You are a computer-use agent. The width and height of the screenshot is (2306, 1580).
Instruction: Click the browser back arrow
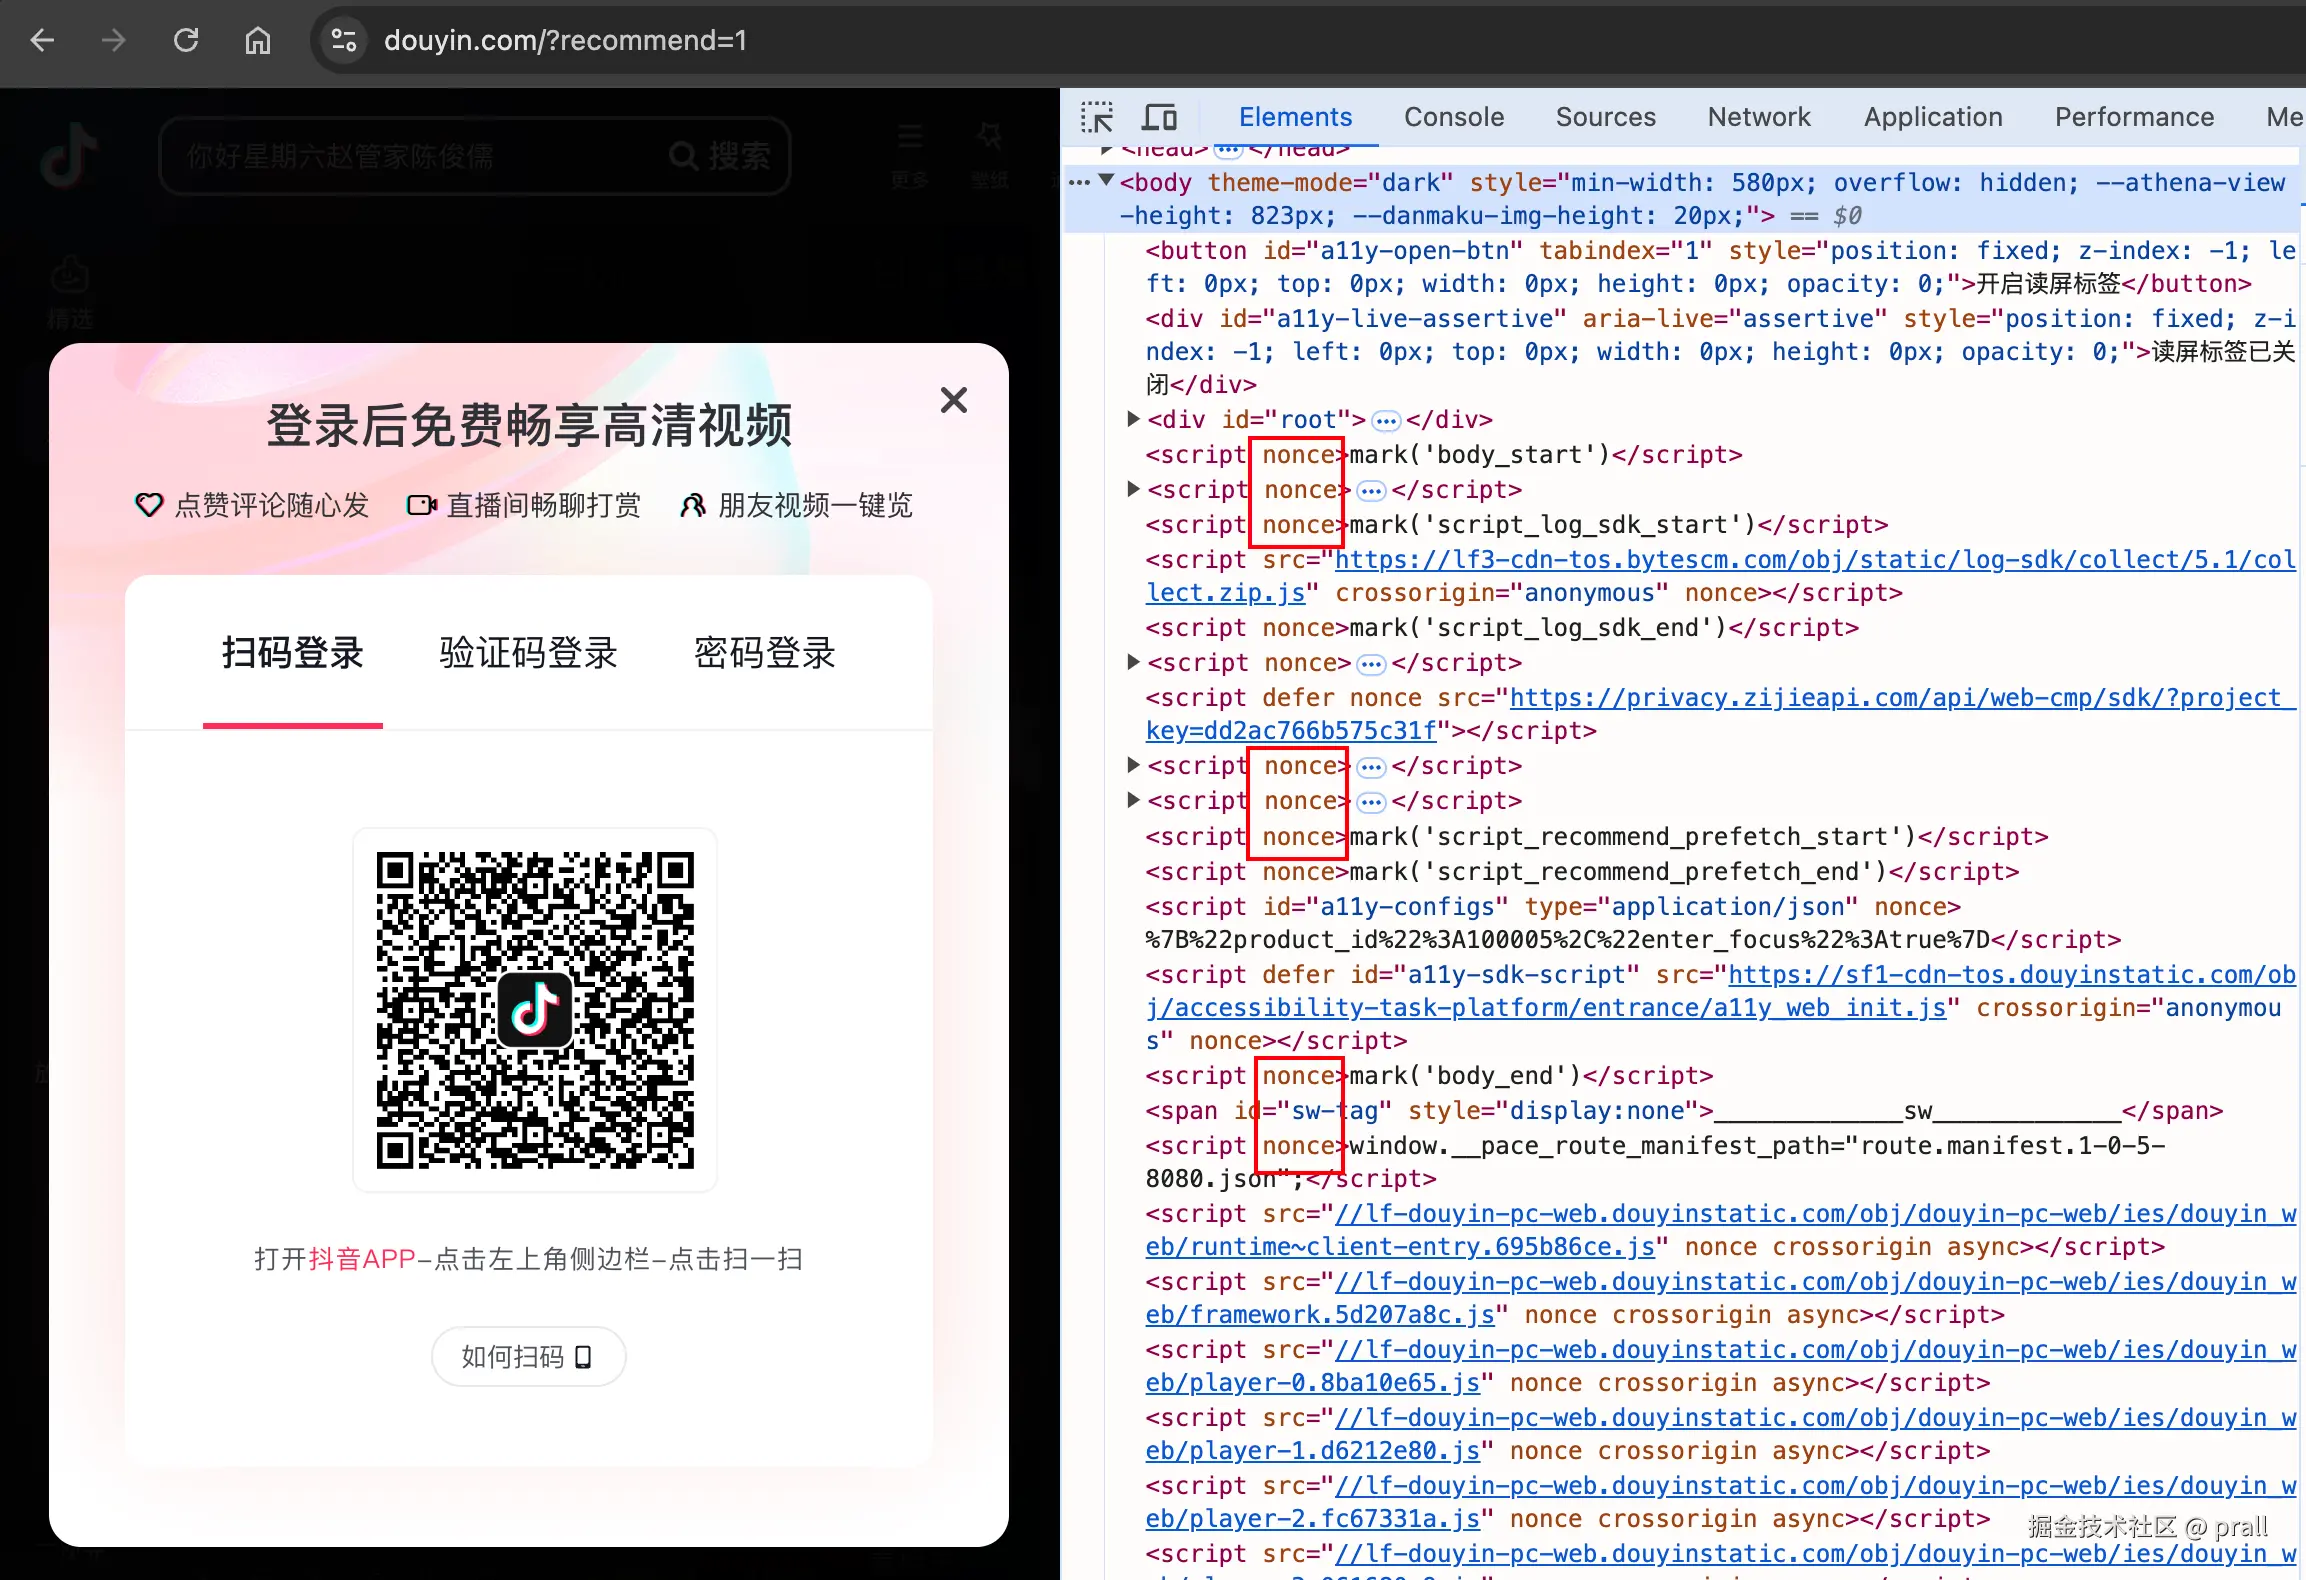42,40
